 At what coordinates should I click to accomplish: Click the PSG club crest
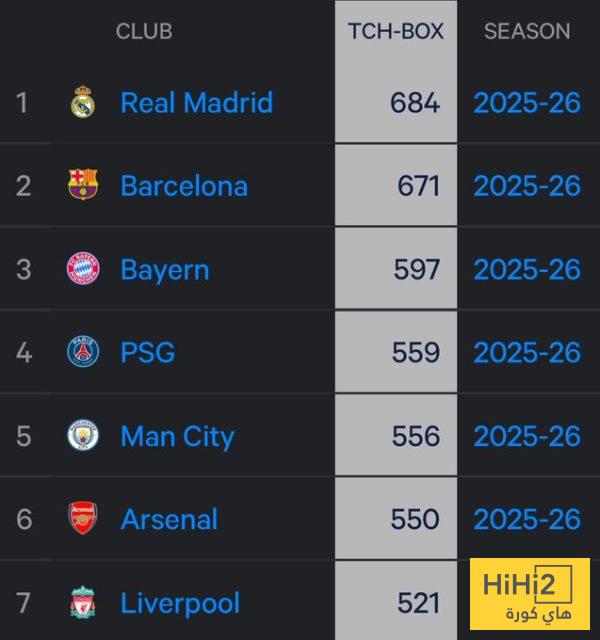pos(83,352)
